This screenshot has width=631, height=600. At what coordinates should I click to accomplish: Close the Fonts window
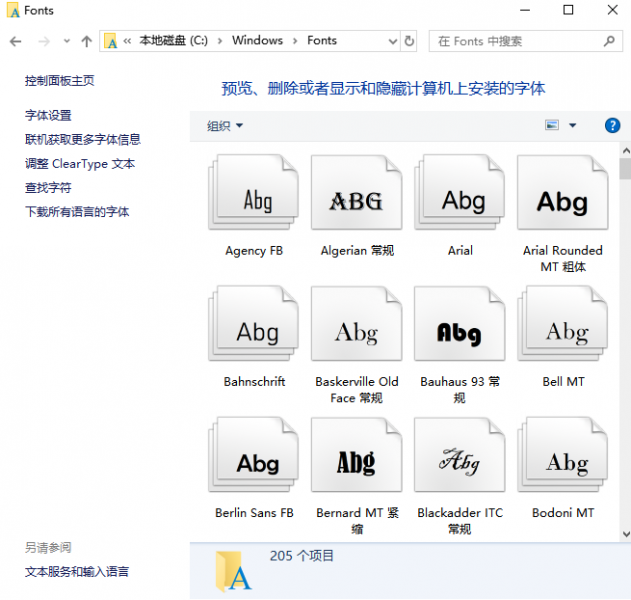pyautogui.click(x=612, y=10)
